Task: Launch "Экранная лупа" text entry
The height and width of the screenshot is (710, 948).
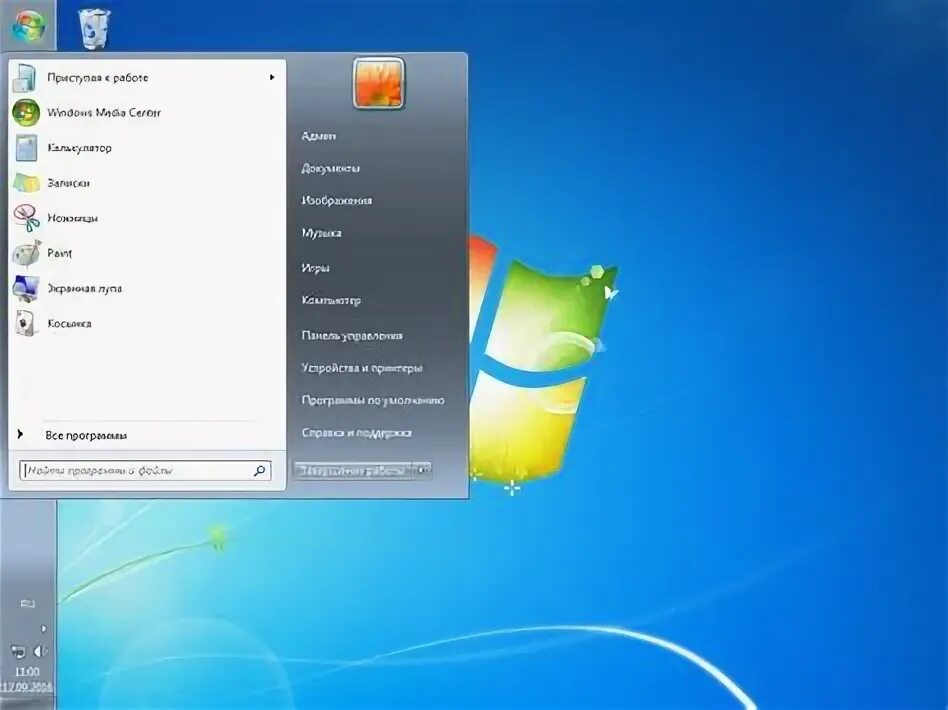Action: click(84, 288)
